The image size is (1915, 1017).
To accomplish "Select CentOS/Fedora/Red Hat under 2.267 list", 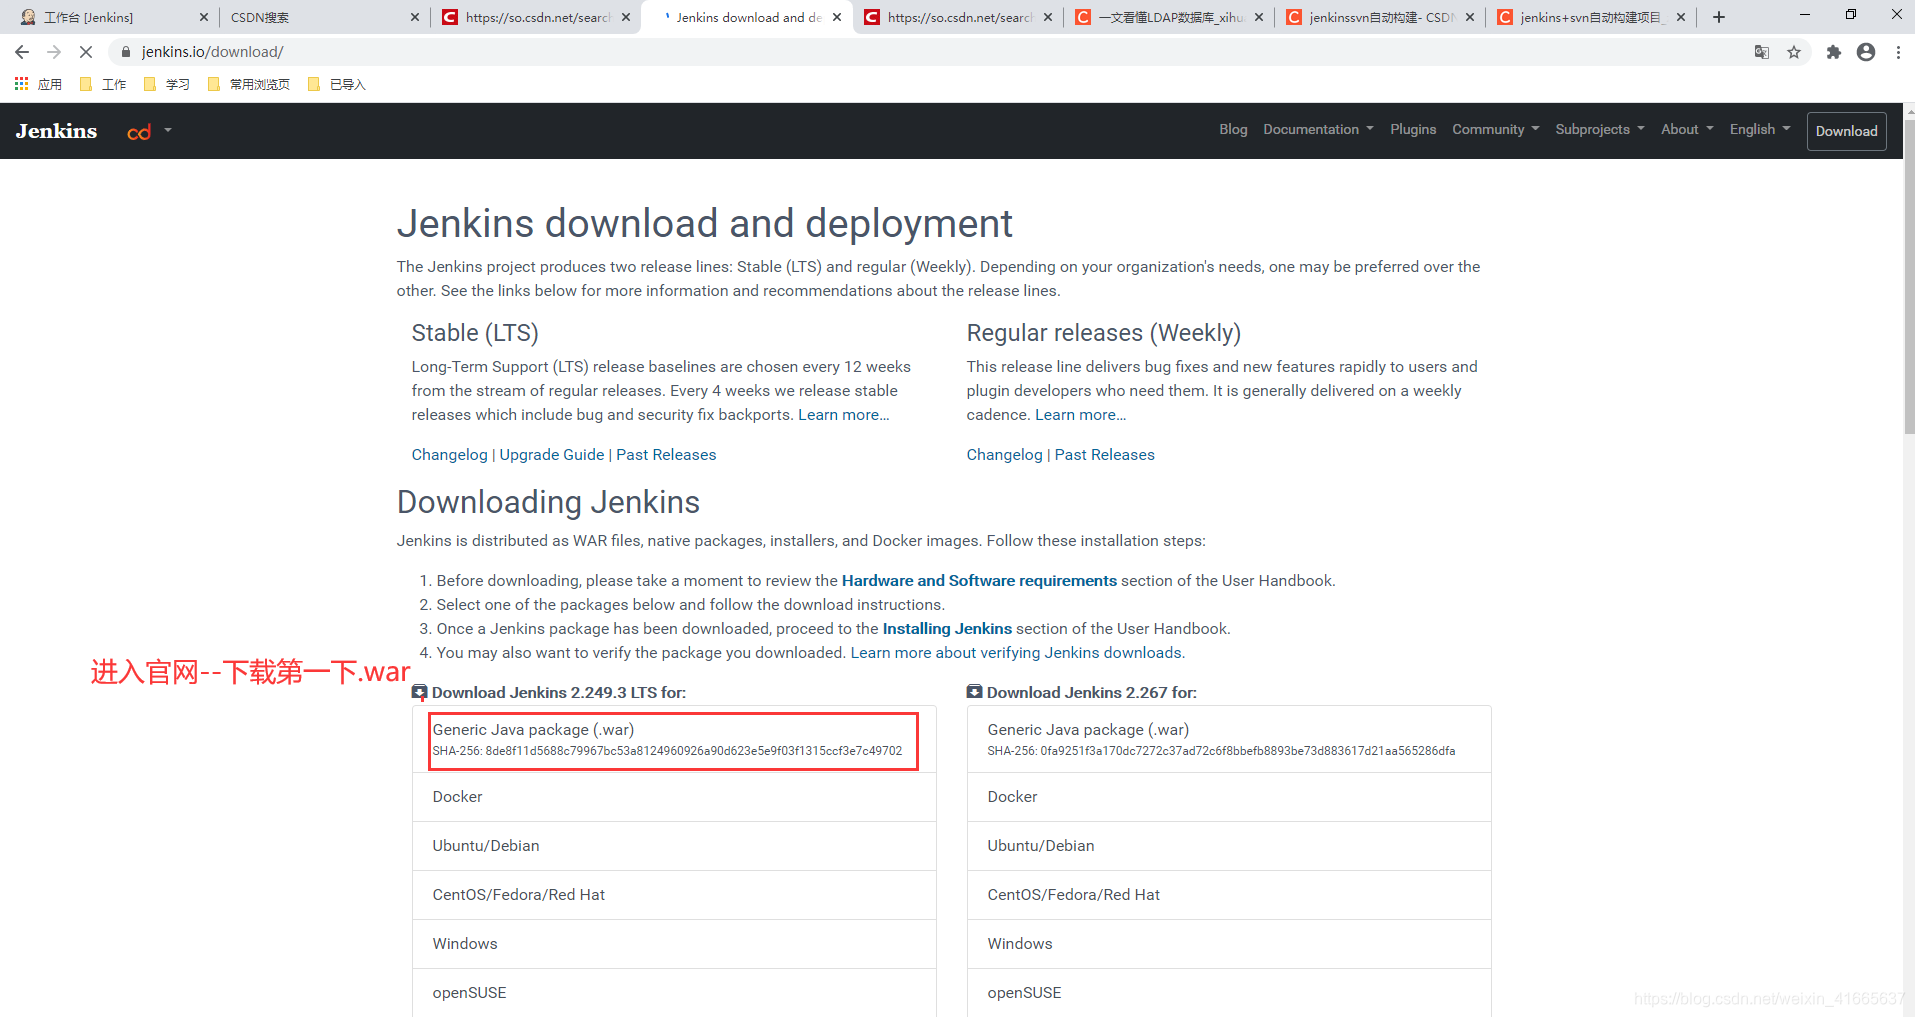I will pos(1229,895).
